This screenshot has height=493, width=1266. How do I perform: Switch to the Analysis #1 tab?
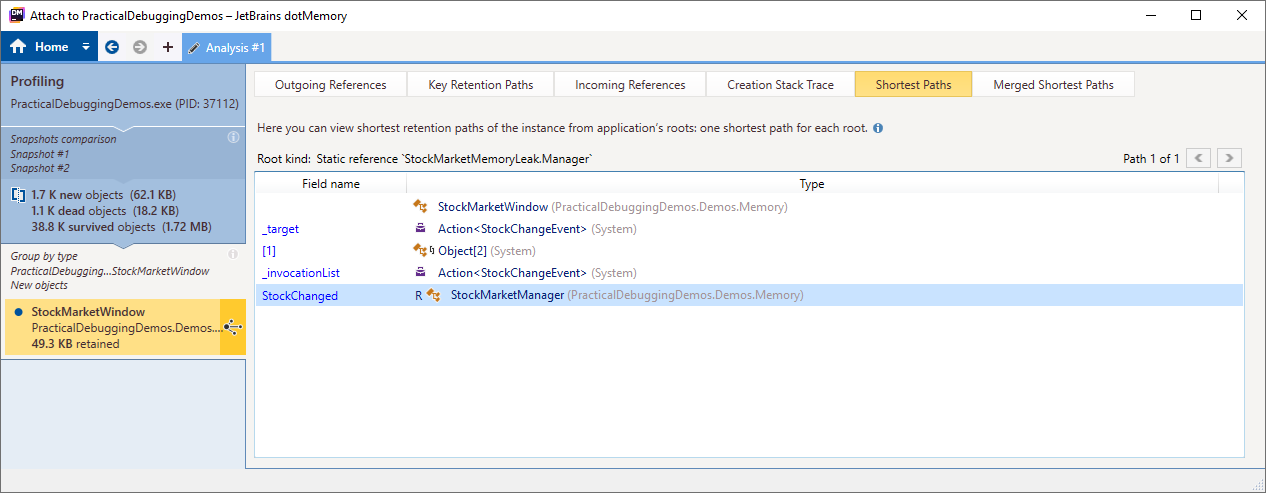[226, 47]
